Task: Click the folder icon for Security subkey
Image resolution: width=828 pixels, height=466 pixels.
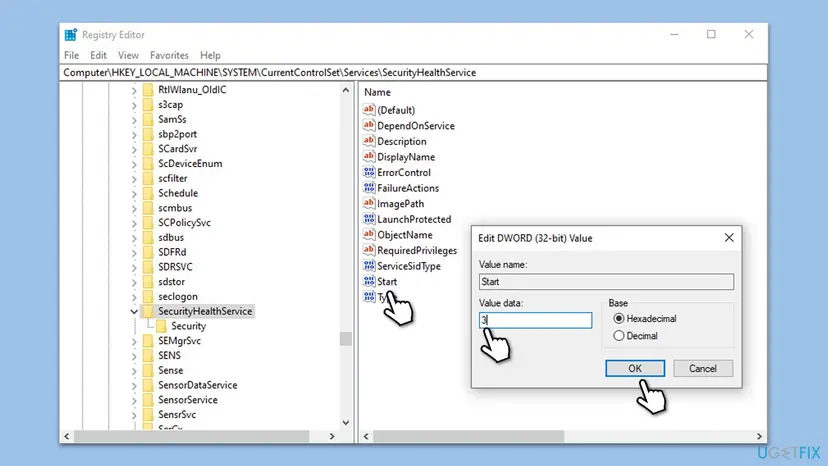Action: tap(161, 326)
